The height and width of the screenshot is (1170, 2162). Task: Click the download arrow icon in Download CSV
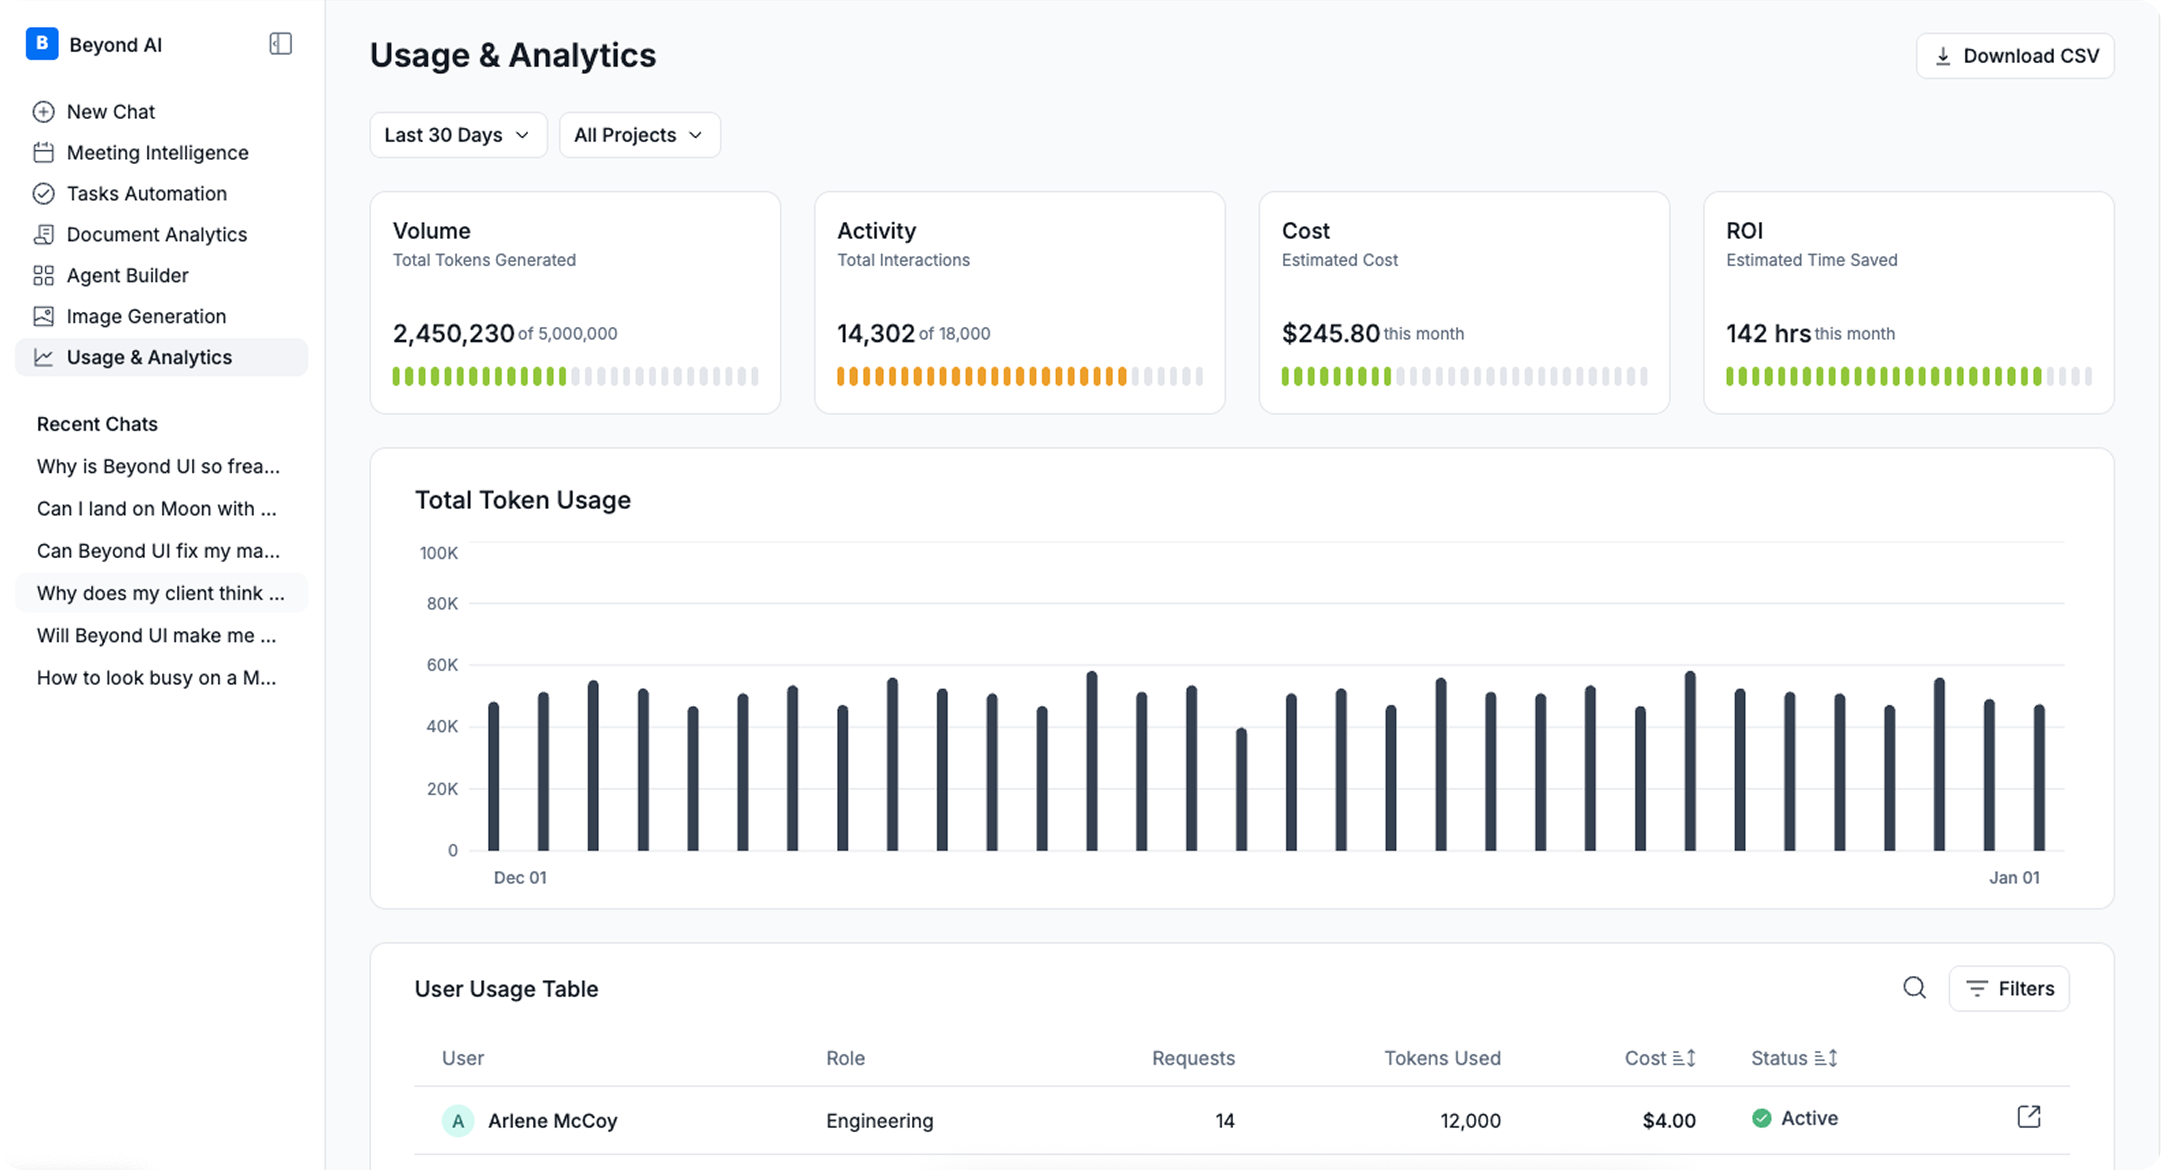tap(1943, 56)
